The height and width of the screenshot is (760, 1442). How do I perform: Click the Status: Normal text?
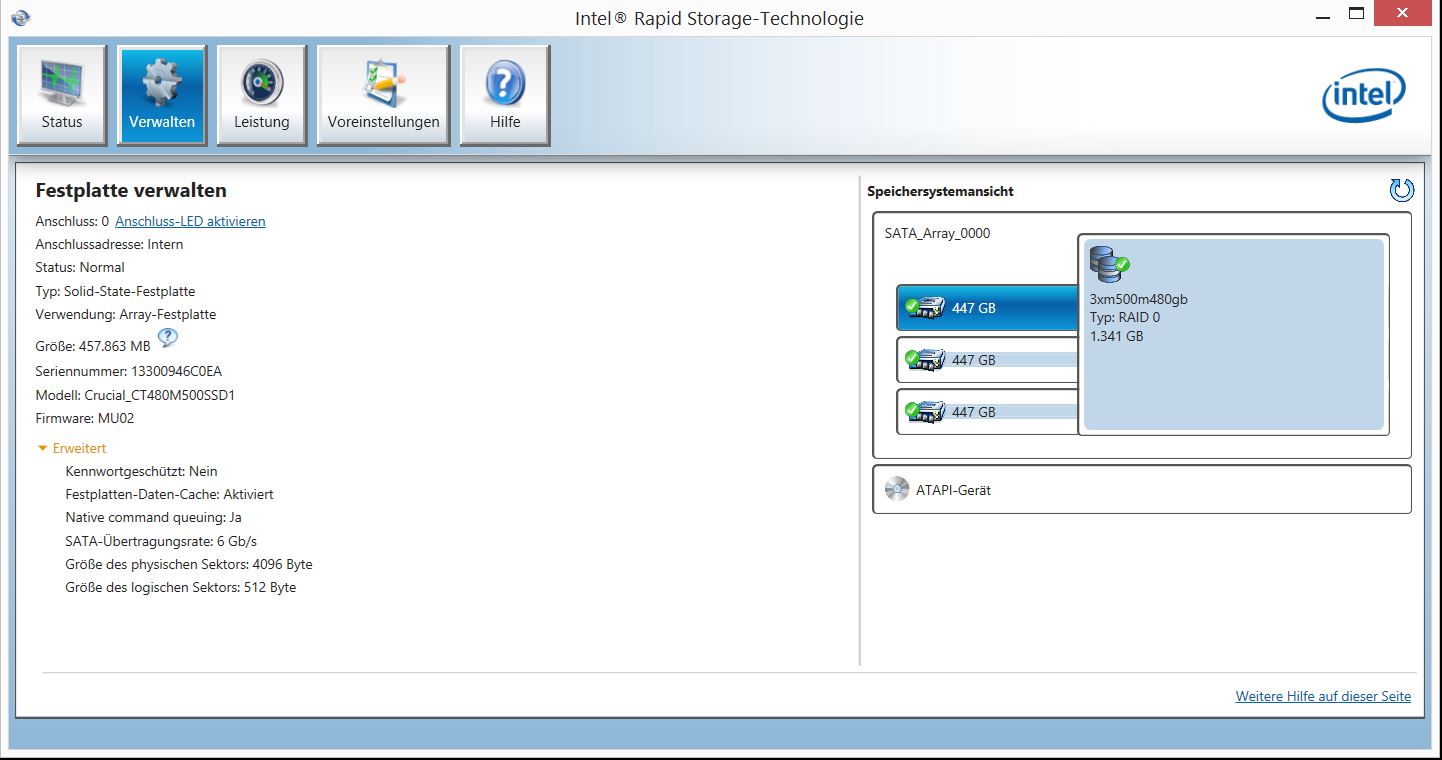click(x=80, y=267)
